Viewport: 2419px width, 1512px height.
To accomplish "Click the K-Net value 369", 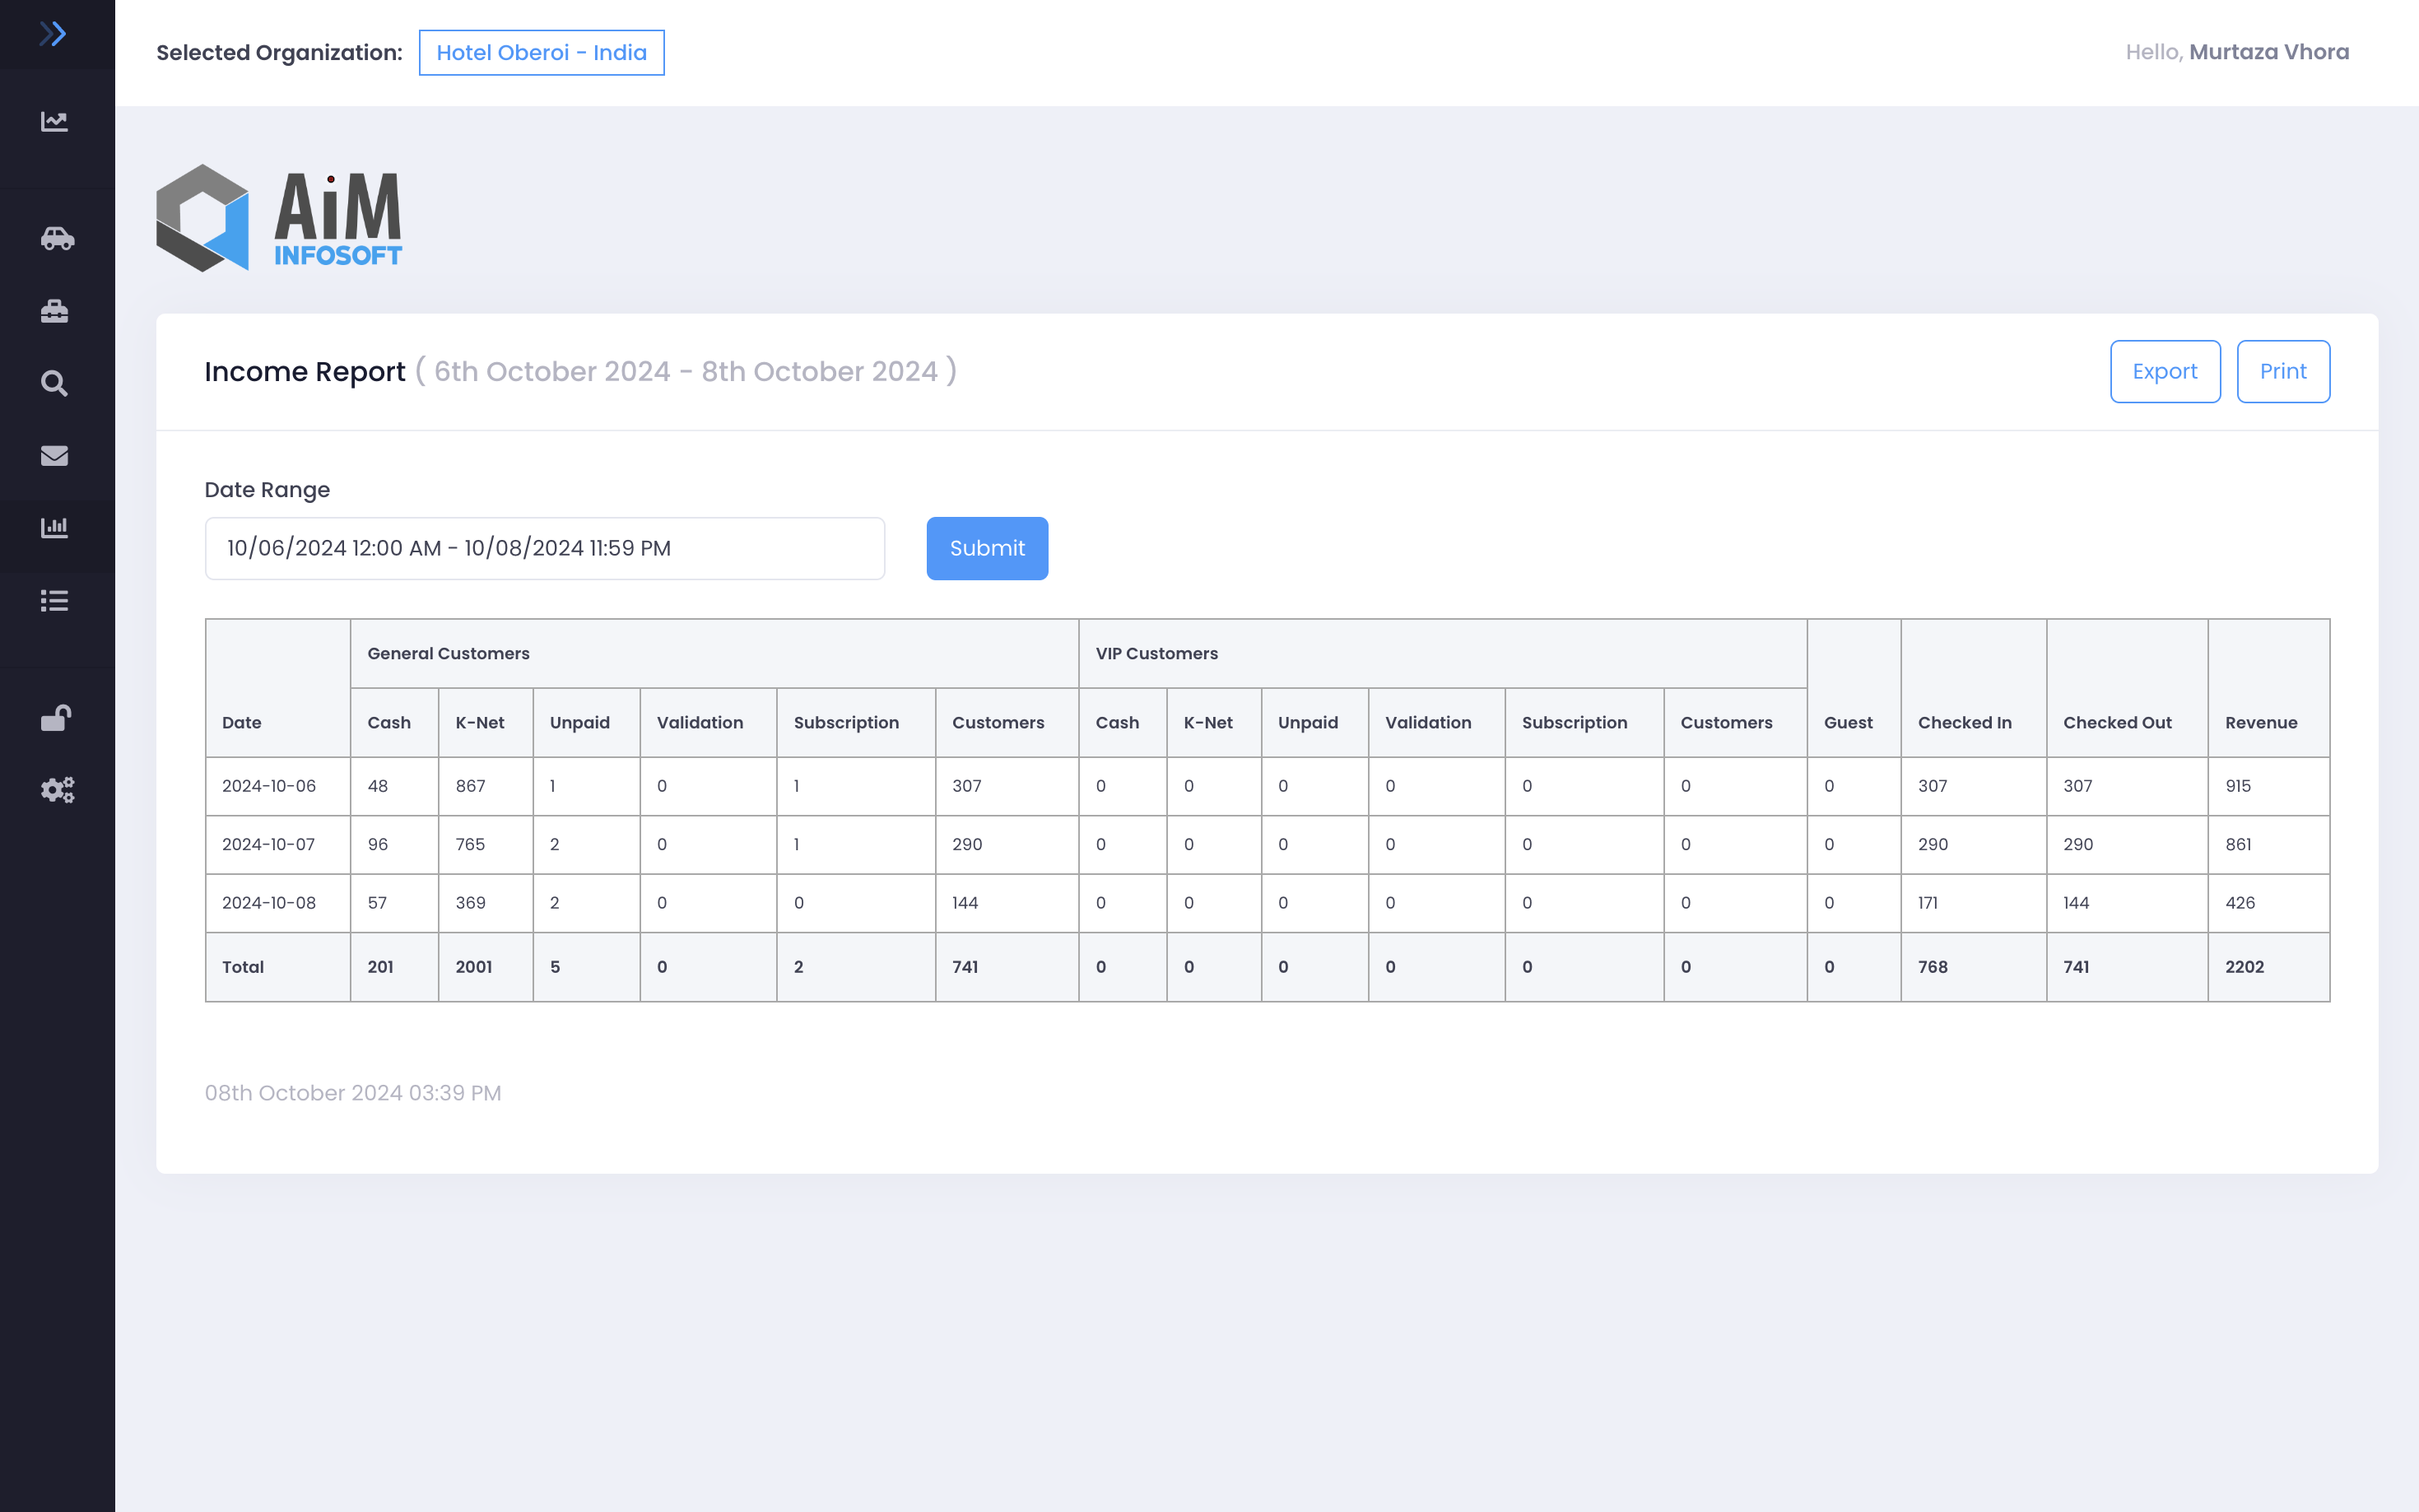I will [x=470, y=903].
